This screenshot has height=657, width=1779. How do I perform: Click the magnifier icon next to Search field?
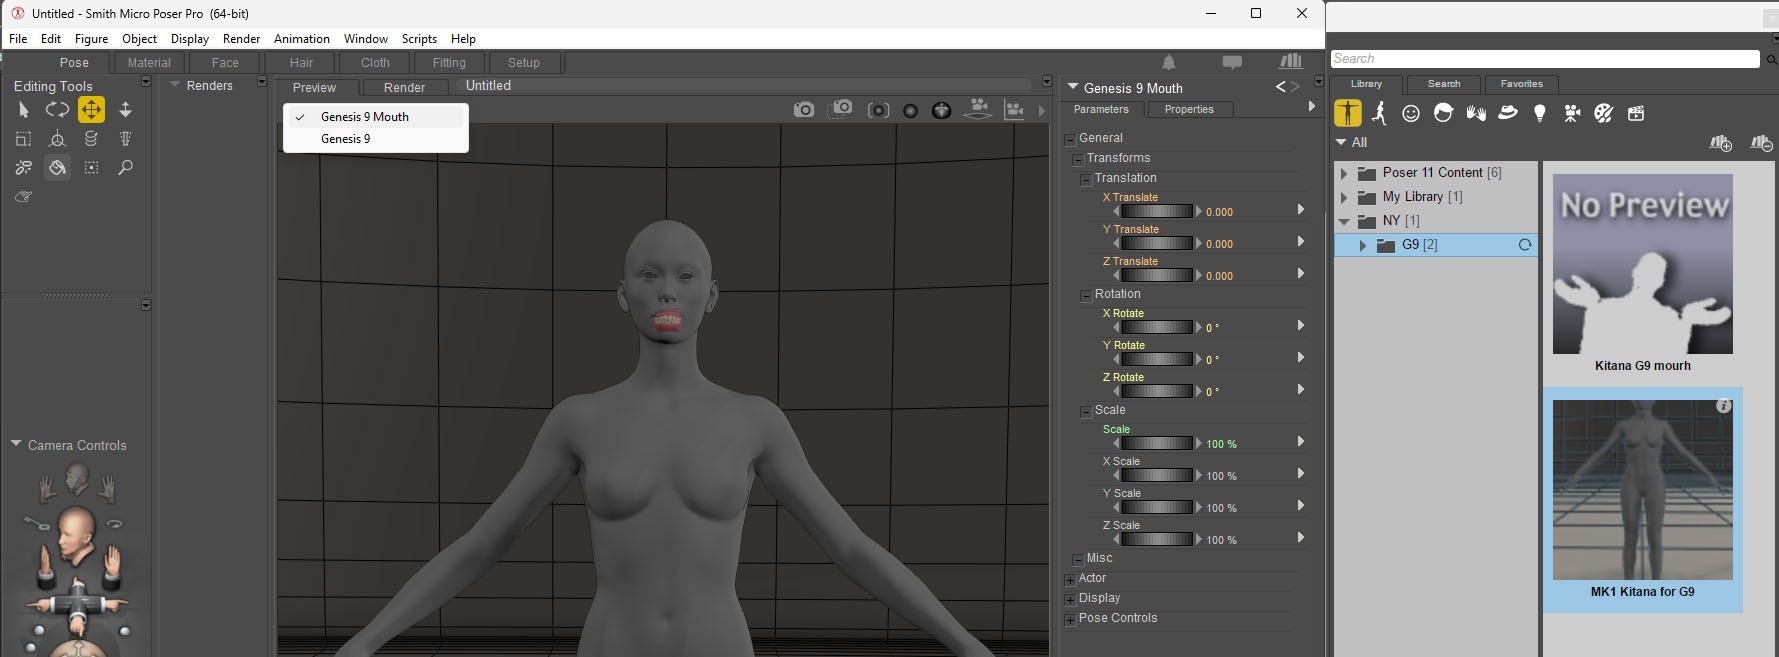click(1772, 59)
